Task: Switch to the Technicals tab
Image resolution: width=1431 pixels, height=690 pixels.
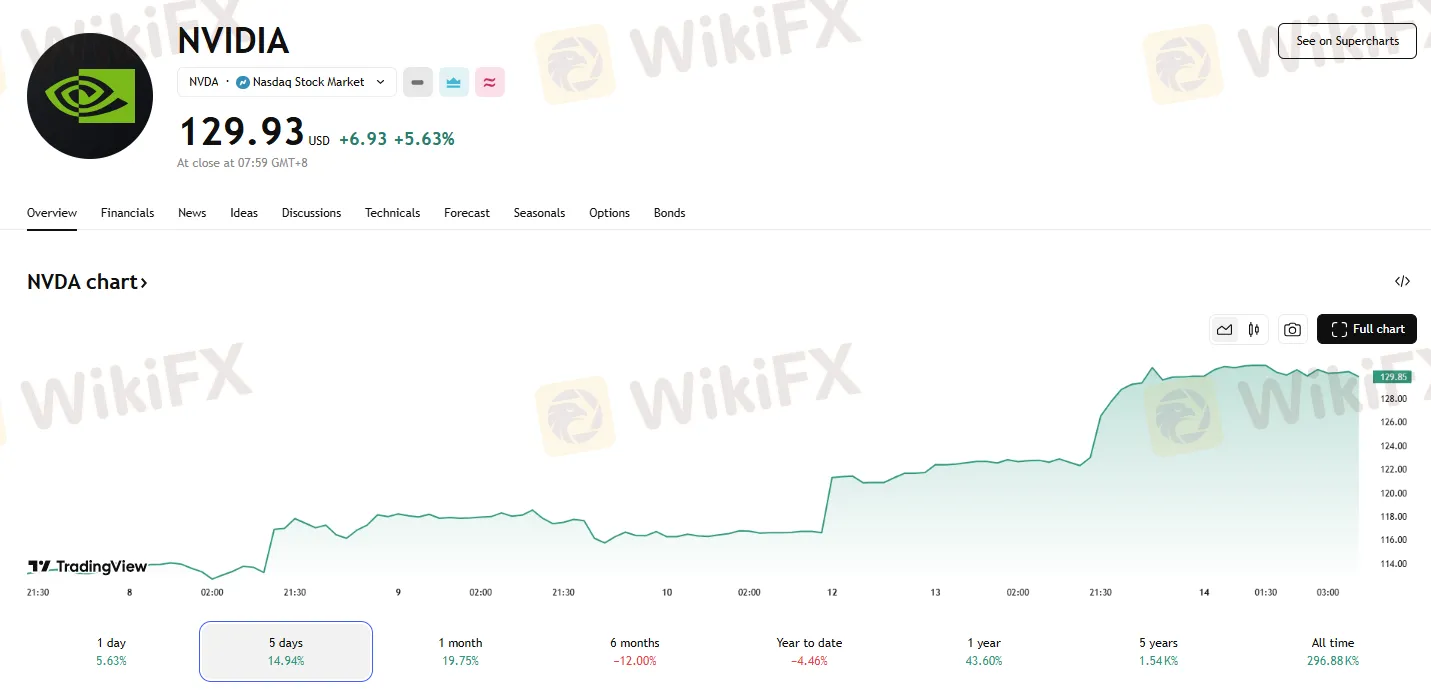Action: click(x=392, y=213)
